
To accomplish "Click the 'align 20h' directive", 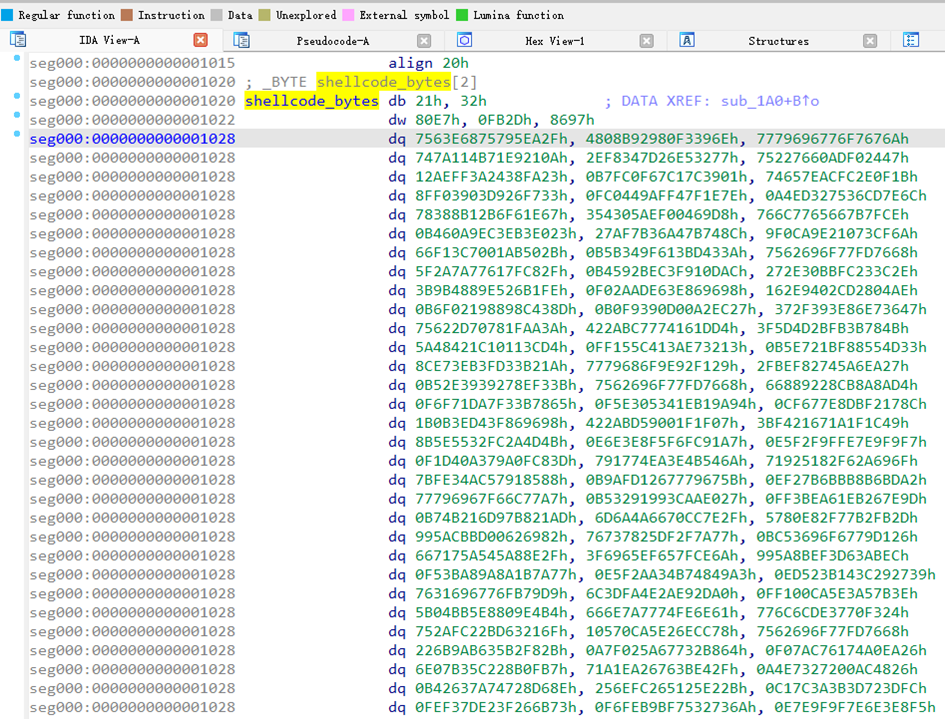I will (428, 63).
